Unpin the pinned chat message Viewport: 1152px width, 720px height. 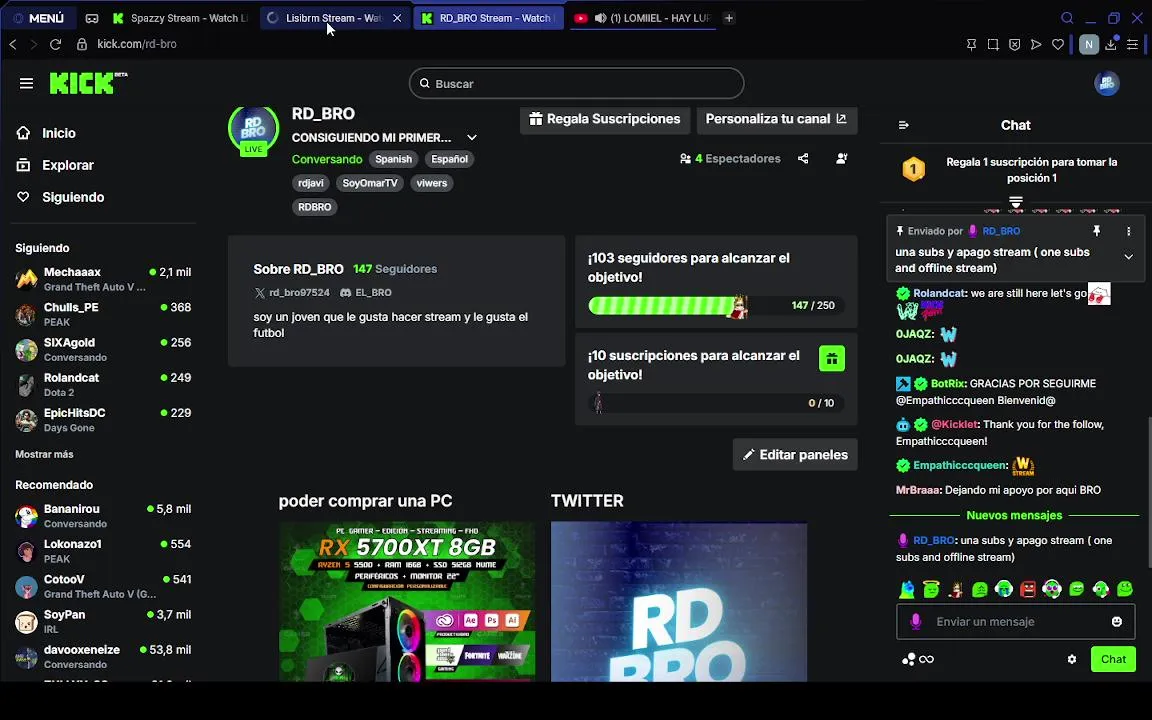click(x=1096, y=231)
